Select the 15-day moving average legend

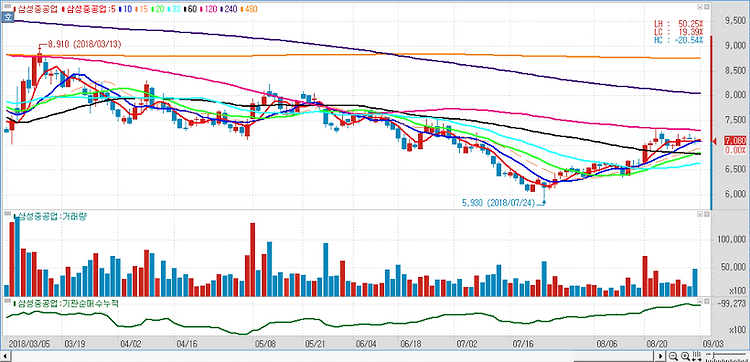[143, 9]
